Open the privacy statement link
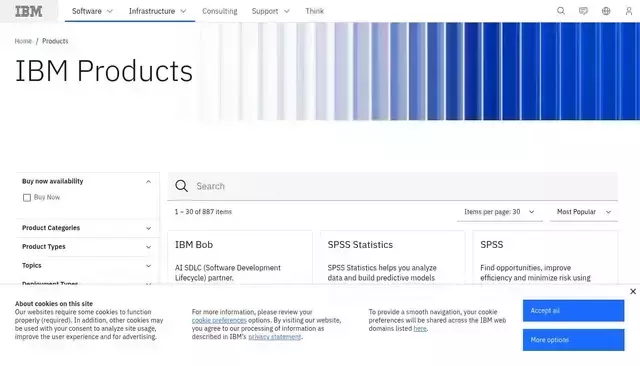This screenshot has width=640, height=366. [275, 337]
